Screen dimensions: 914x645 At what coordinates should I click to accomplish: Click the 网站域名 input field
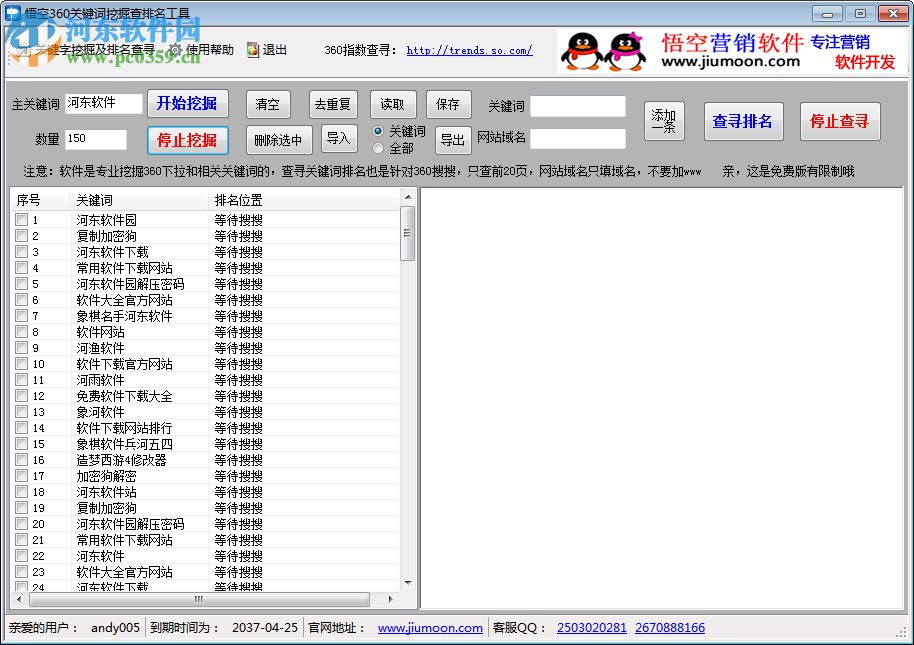[x=578, y=138]
